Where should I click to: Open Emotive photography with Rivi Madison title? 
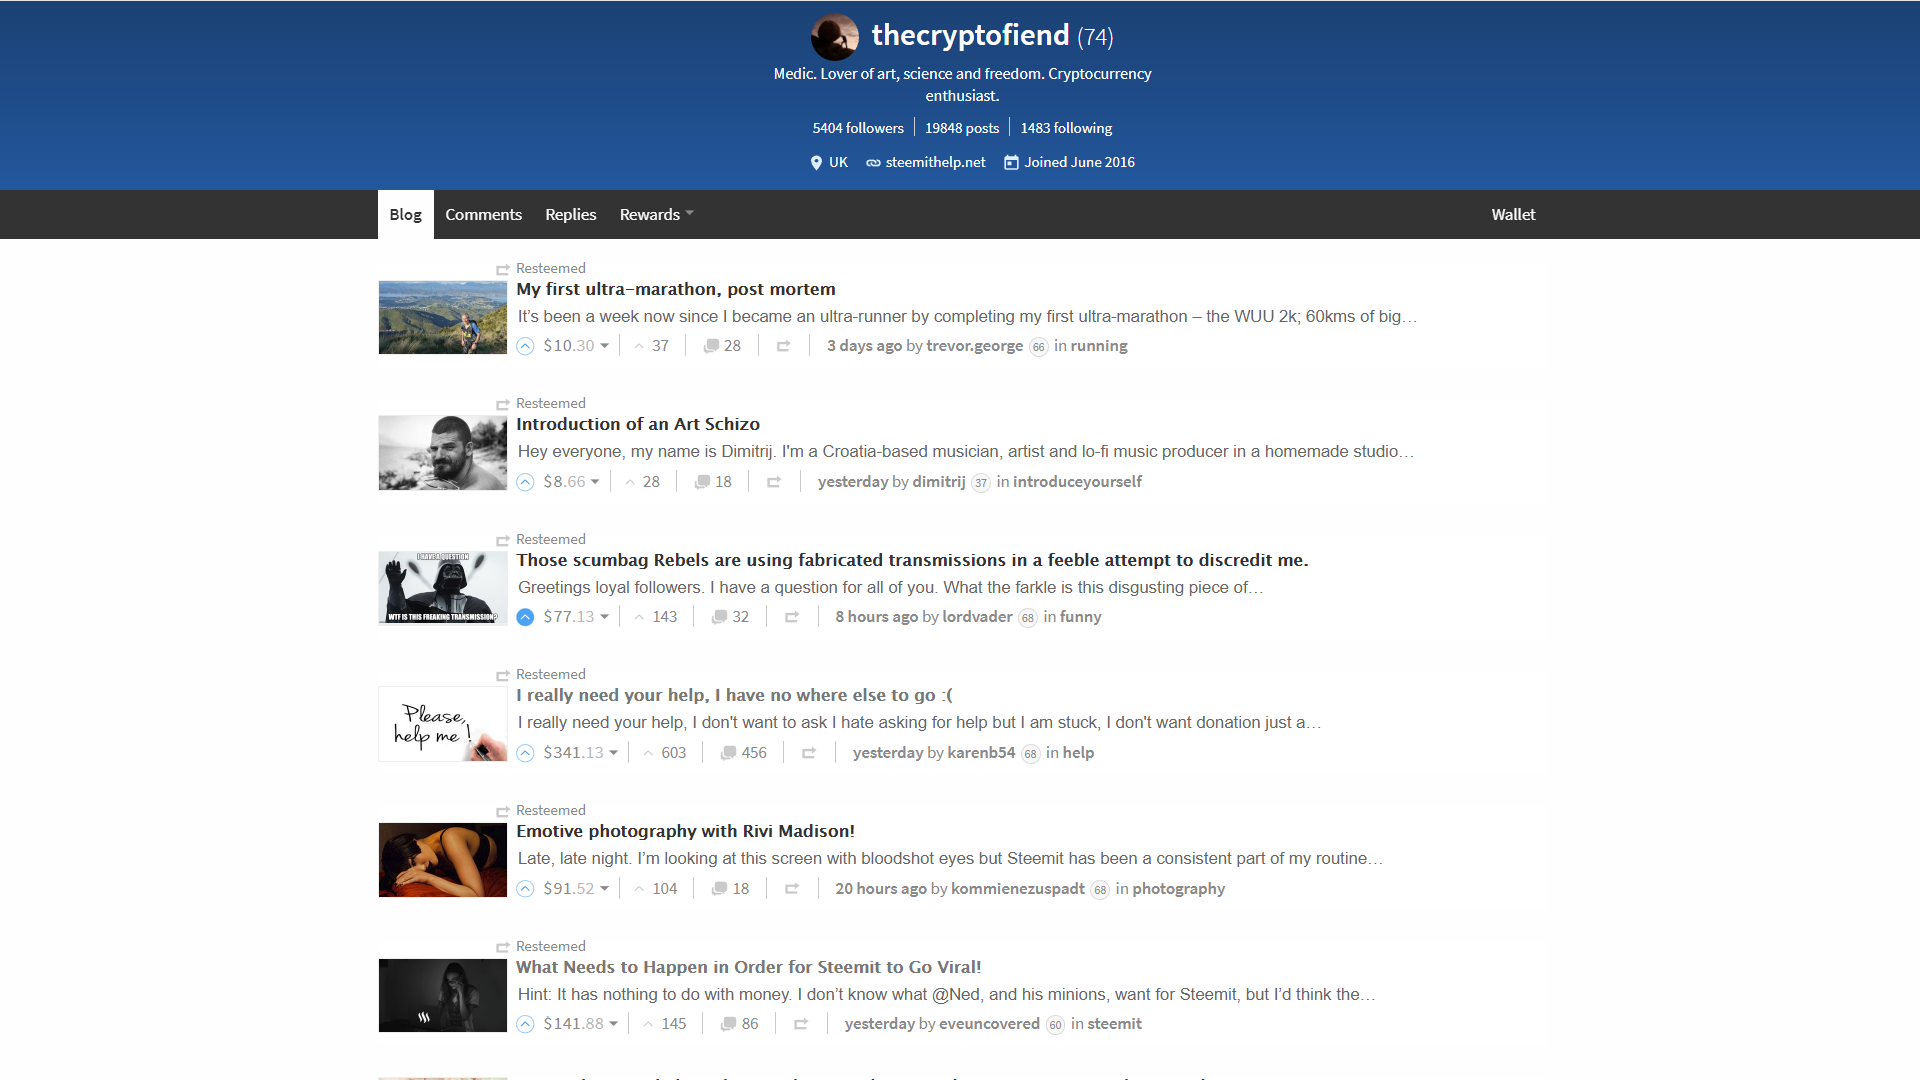coord(685,831)
